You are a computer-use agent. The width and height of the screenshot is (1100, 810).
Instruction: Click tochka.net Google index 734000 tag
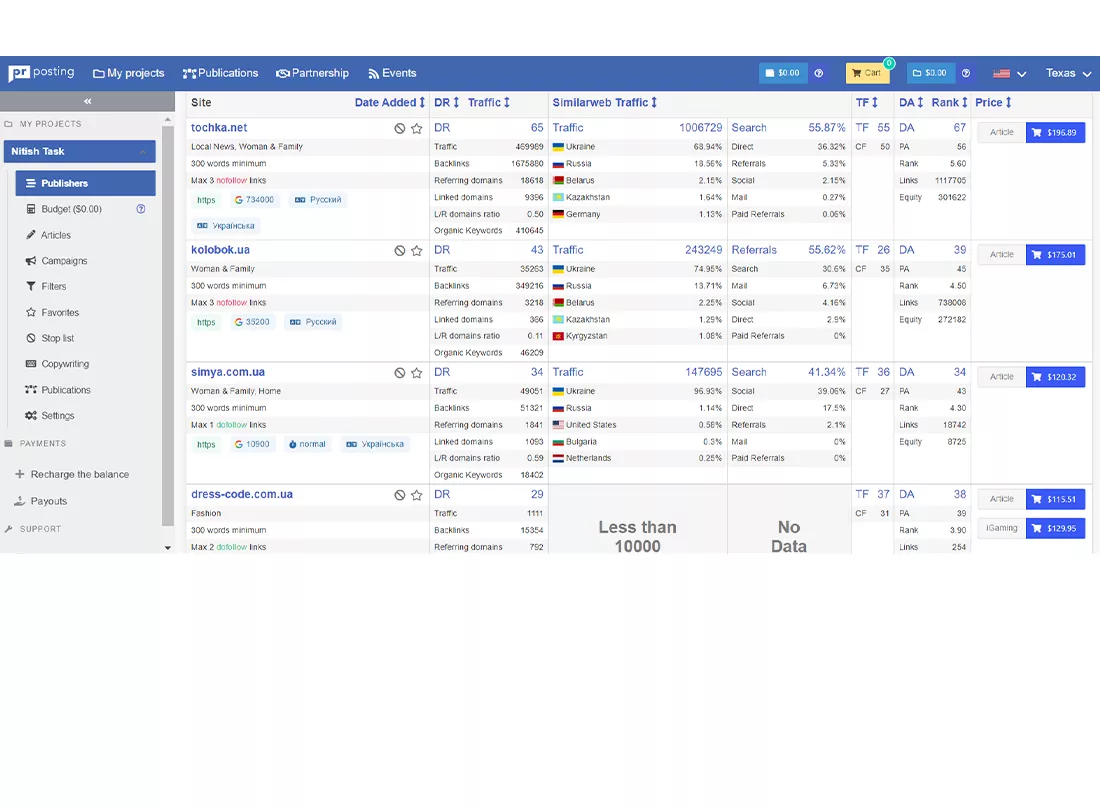point(254,200)
